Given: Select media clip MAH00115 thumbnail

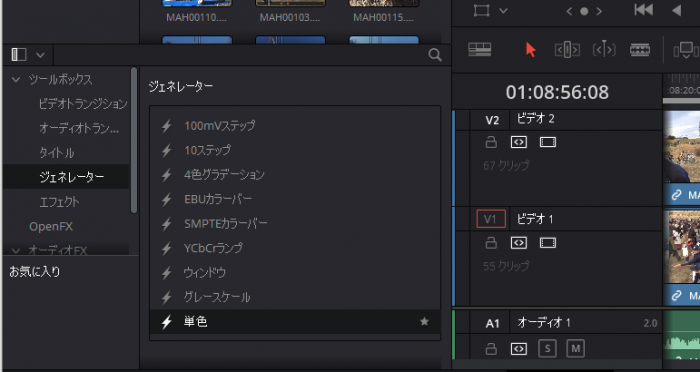Looking at the screenshot, I should (383, 3).
